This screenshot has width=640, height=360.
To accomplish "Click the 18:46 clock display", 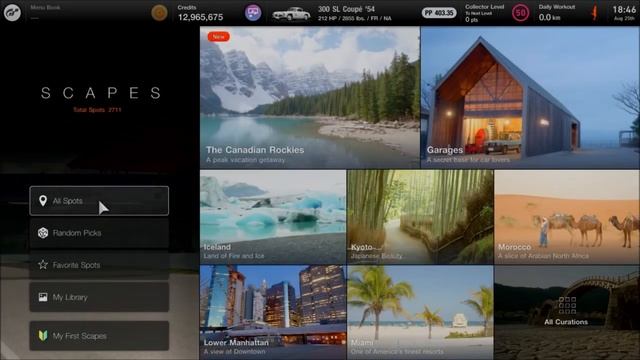I will tap(624, 9).
